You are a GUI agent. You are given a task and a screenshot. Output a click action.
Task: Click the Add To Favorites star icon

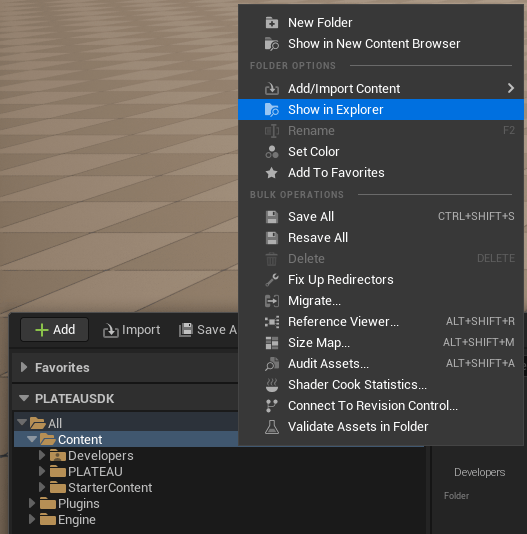coord(272,173)
